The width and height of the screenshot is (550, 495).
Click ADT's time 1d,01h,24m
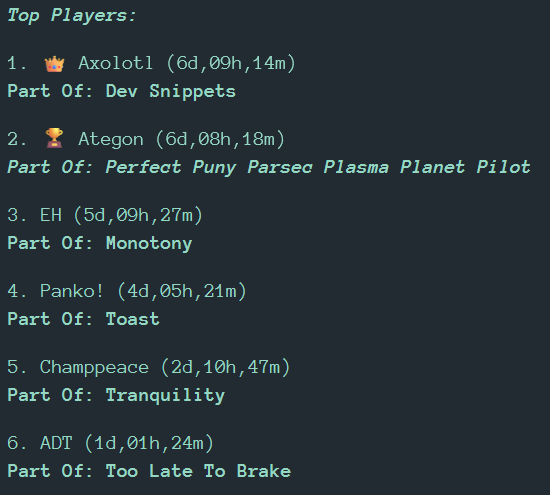(149, 443)
